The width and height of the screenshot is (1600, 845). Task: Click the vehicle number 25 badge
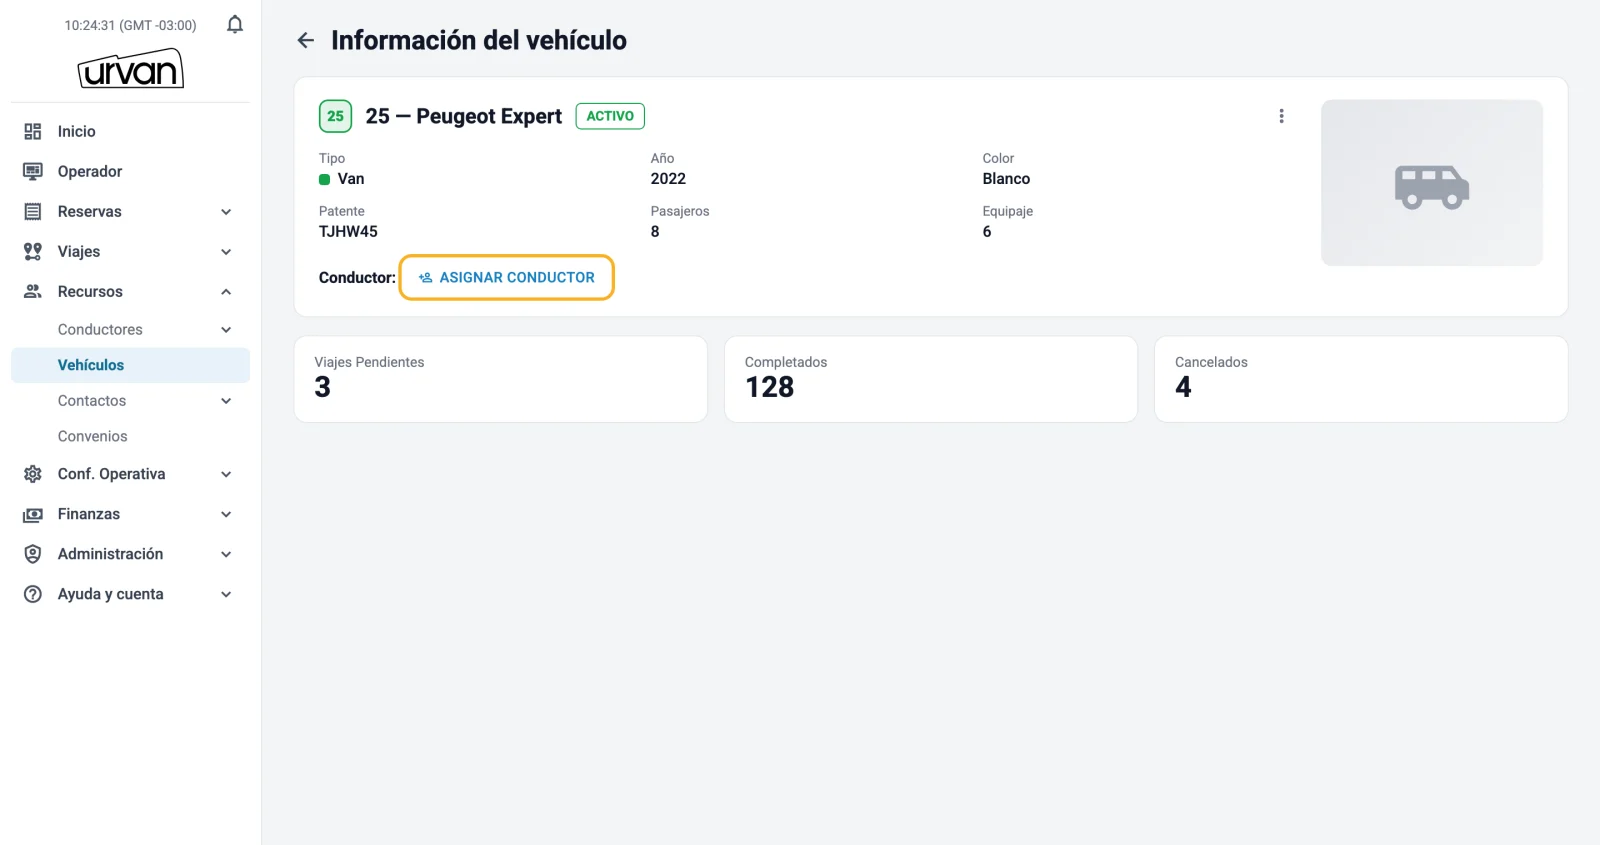click(335, 116)
